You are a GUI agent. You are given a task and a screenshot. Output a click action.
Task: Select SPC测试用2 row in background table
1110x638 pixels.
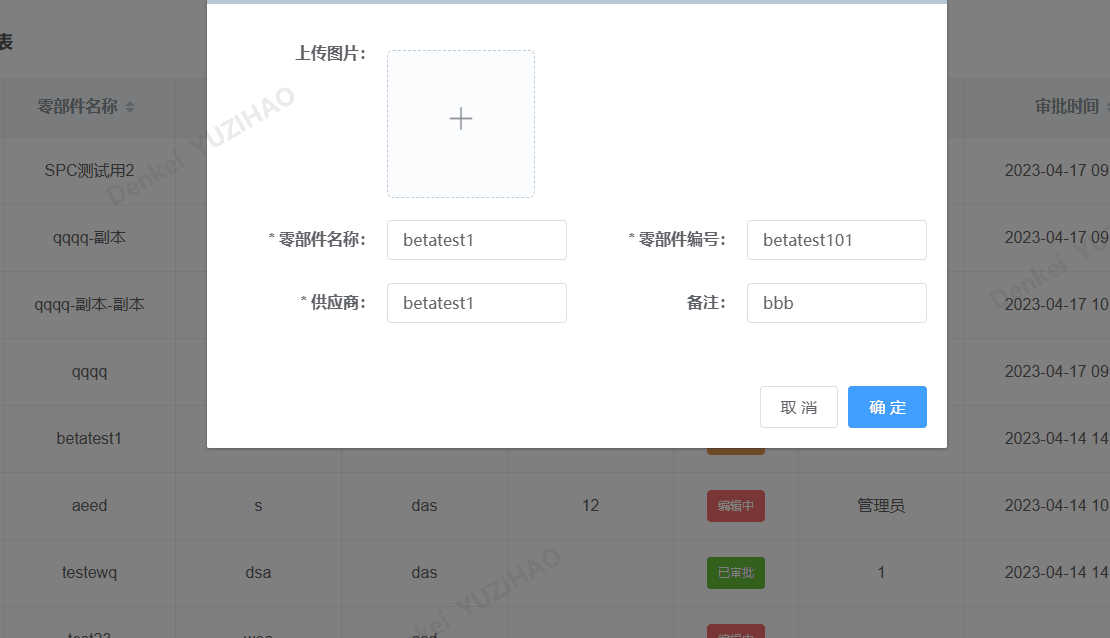point(89,171)
